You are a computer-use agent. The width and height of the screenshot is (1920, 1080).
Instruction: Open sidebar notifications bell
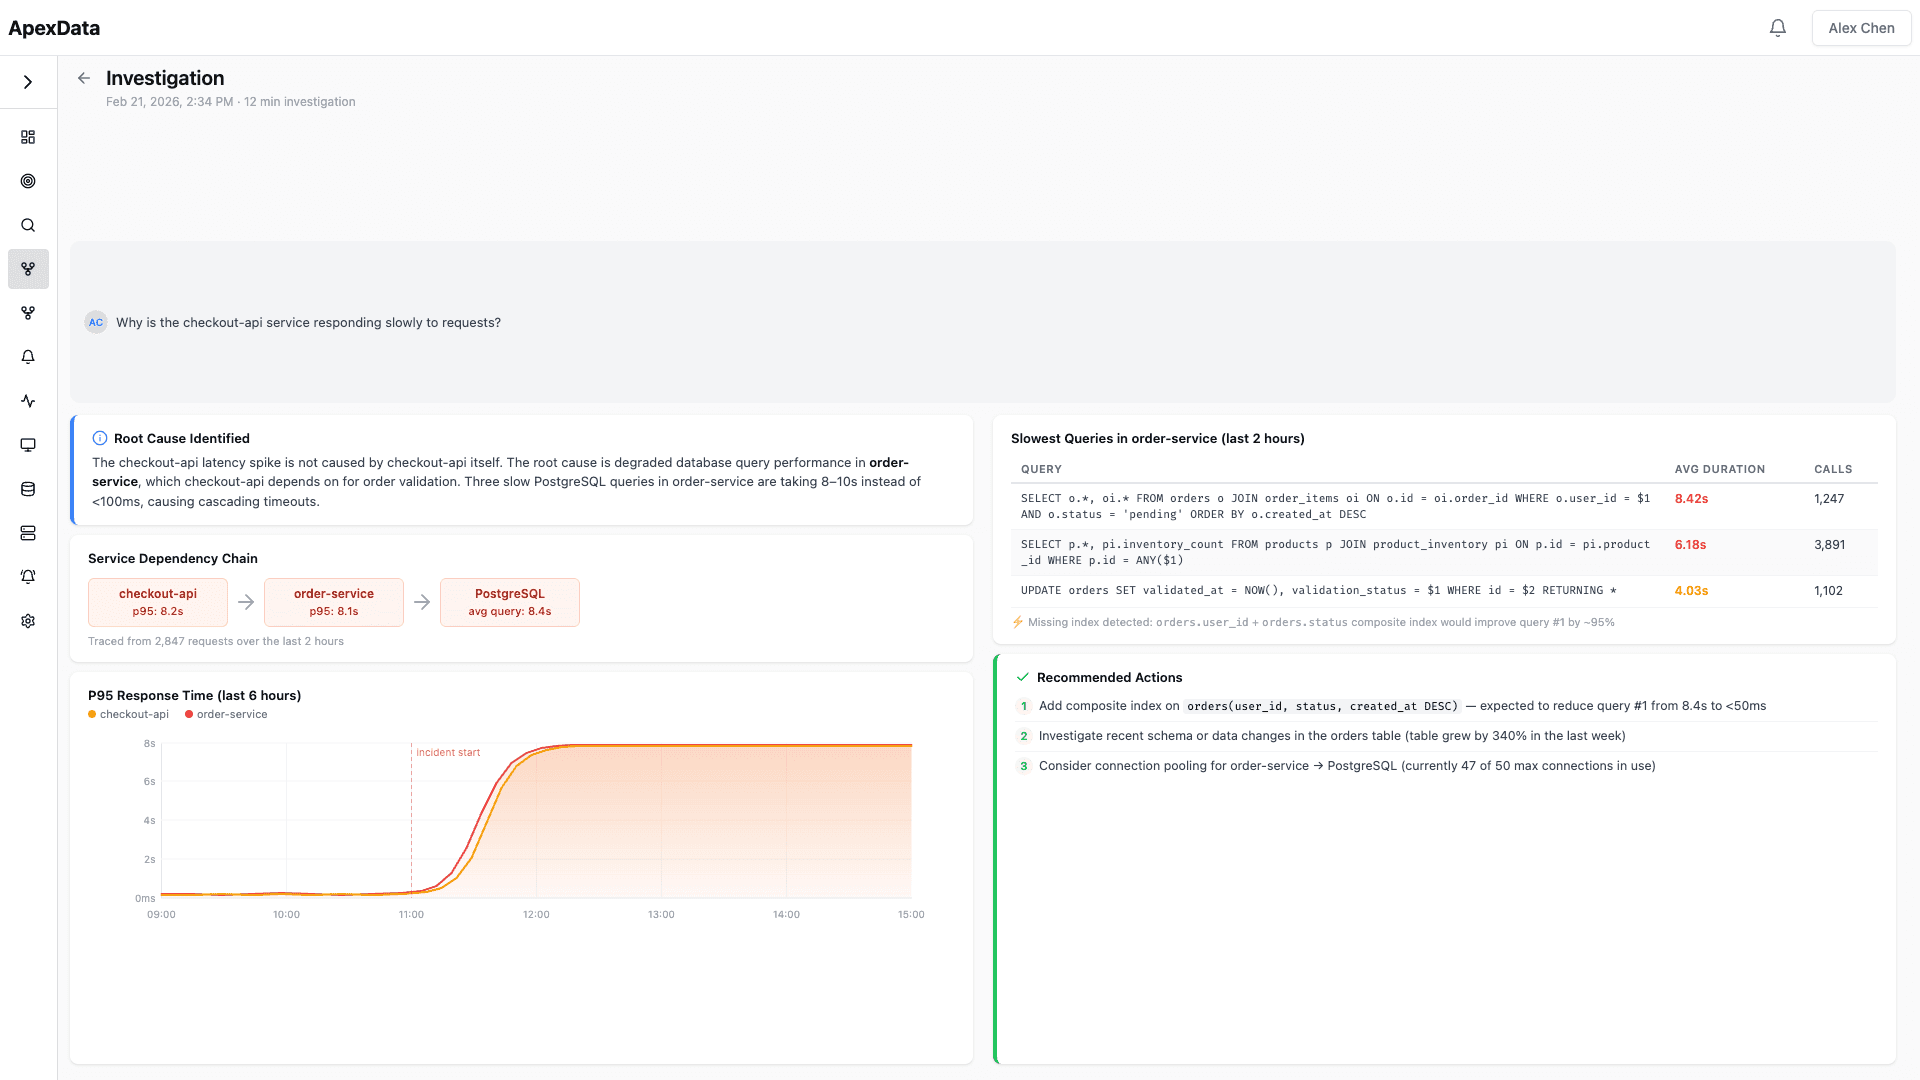click(28, 357)
